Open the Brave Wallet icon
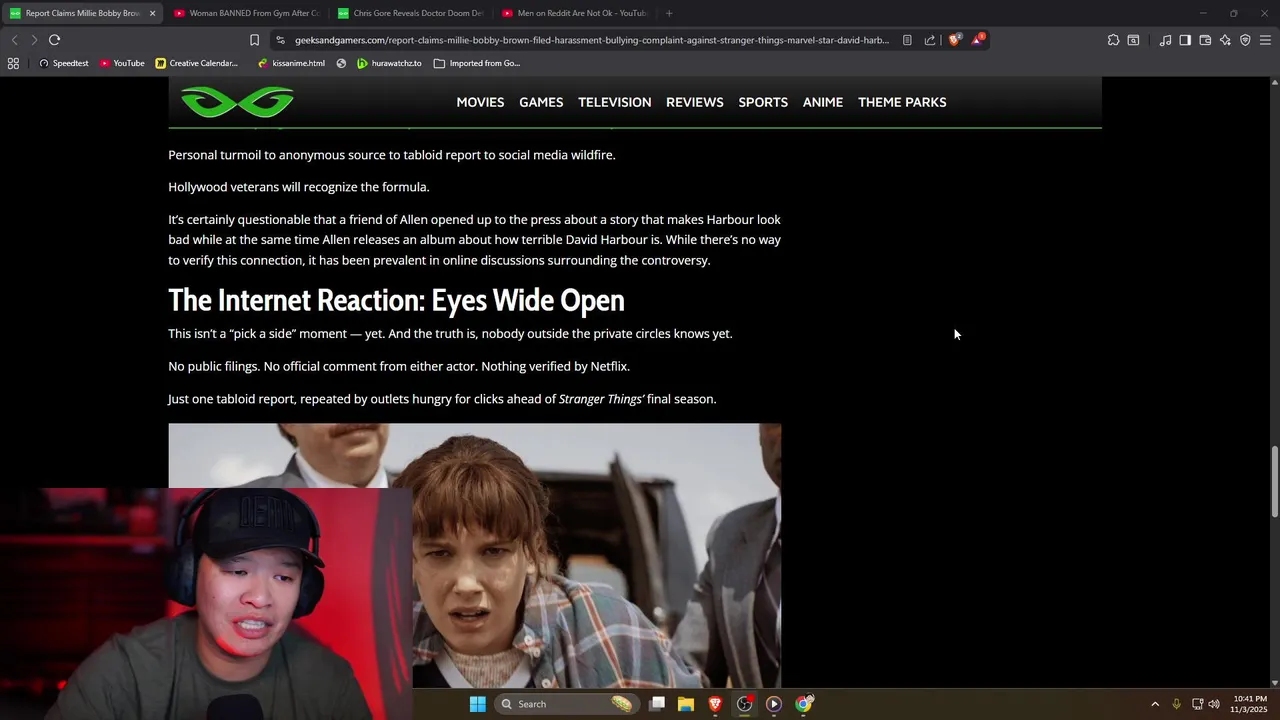 pos(1205,40)
